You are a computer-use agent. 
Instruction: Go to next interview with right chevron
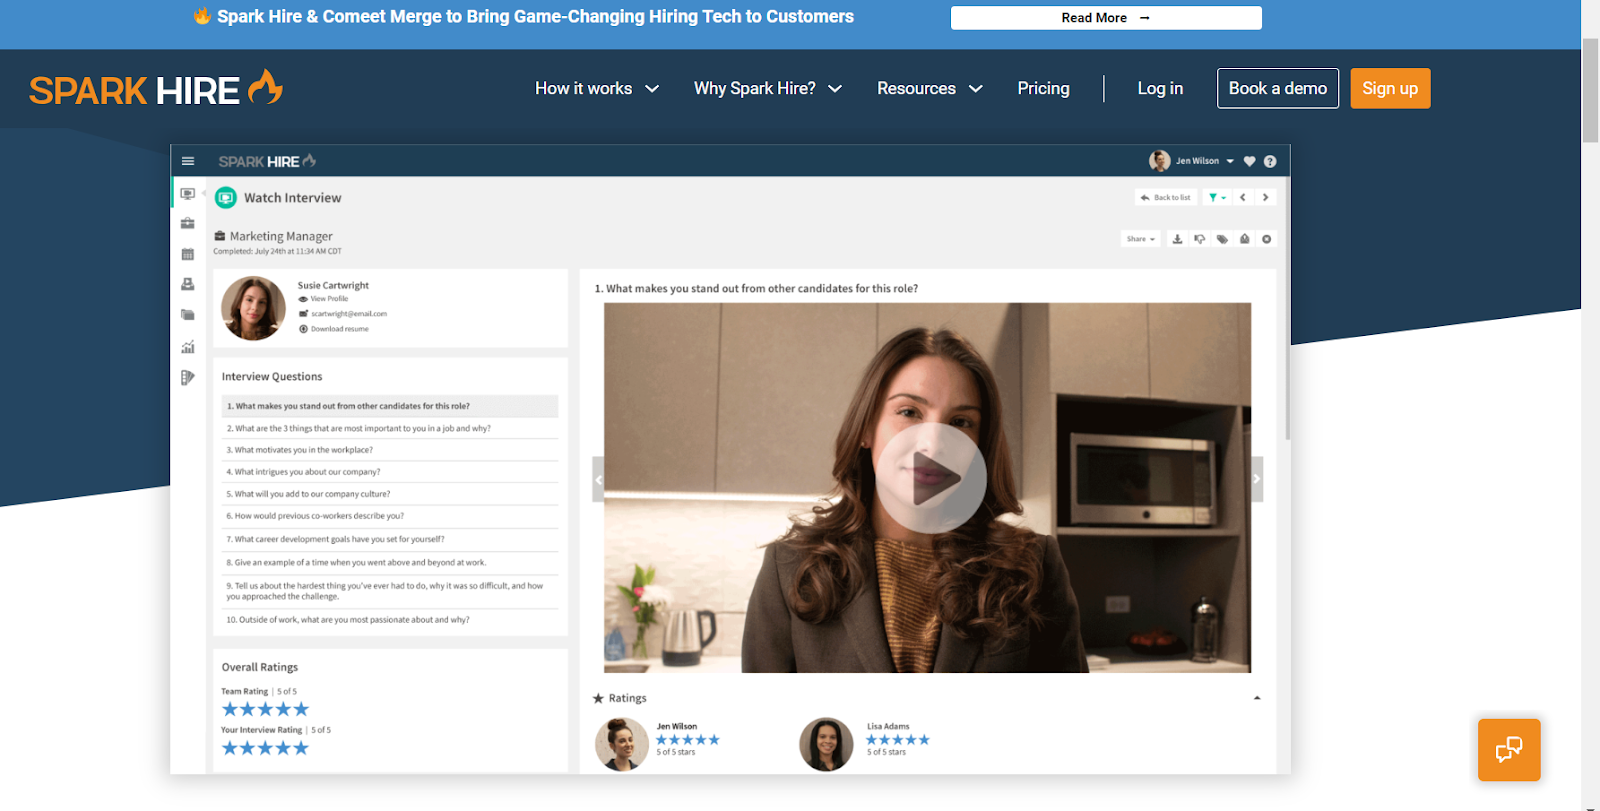click(1266, 197)
